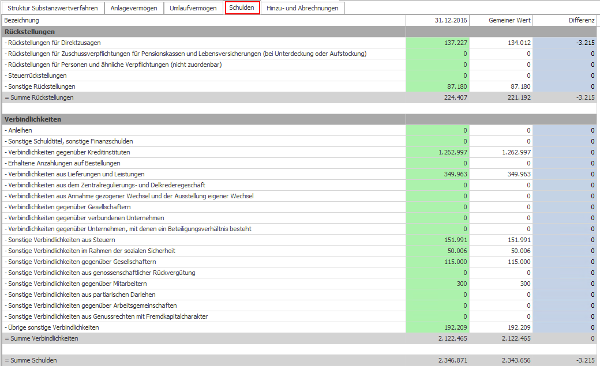600x366 pixels.
Task: Edit green cell 151.991 for Steuern
Action: pyautogui.click(x=438, y=240)
